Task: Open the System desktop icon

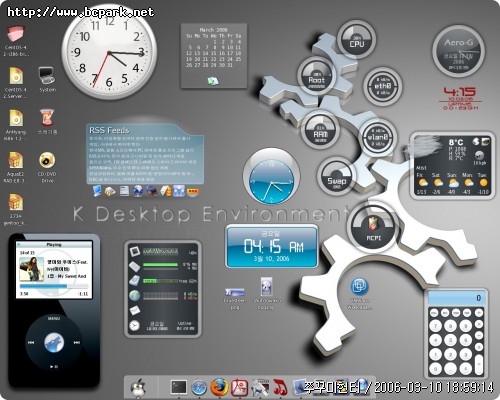Action: (47, 76)
